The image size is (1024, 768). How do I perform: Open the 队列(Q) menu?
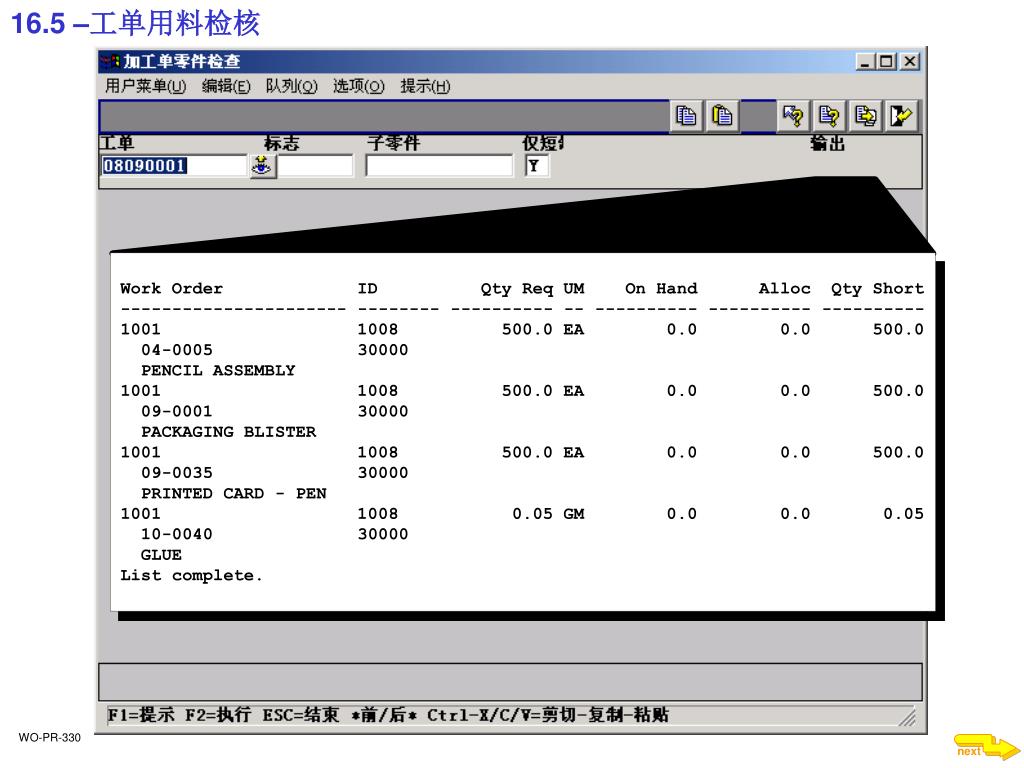point(291,86)
